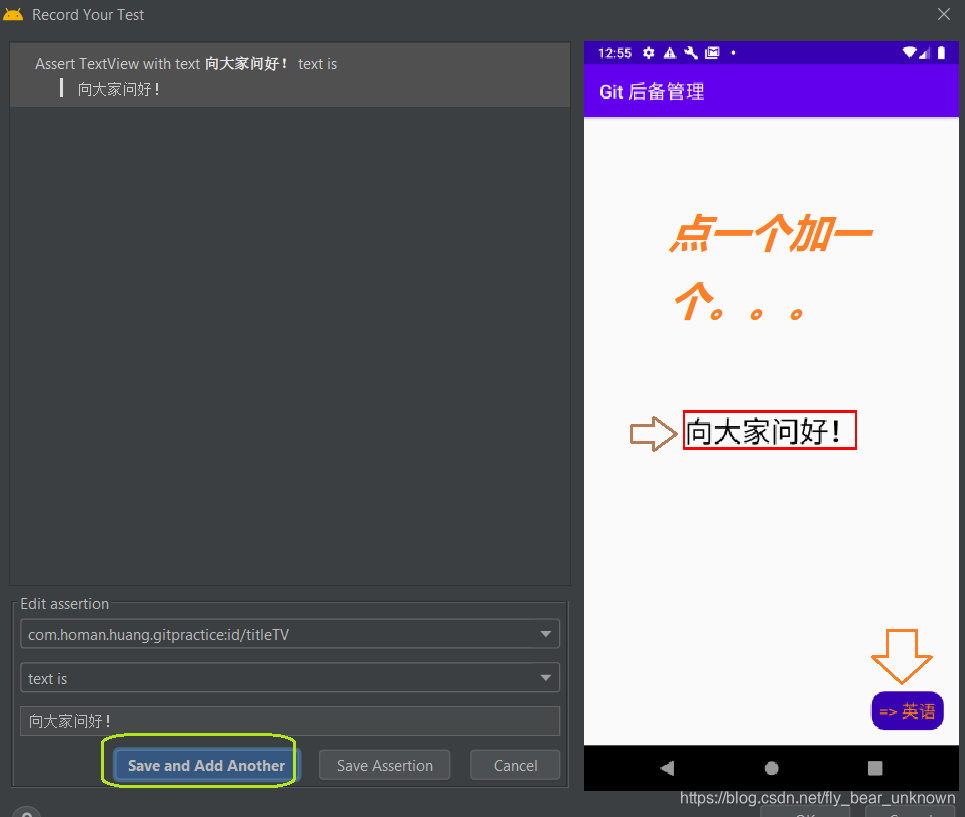Tap the warning triangle status icon
This screenshot has height=817, width=965.
670,53
